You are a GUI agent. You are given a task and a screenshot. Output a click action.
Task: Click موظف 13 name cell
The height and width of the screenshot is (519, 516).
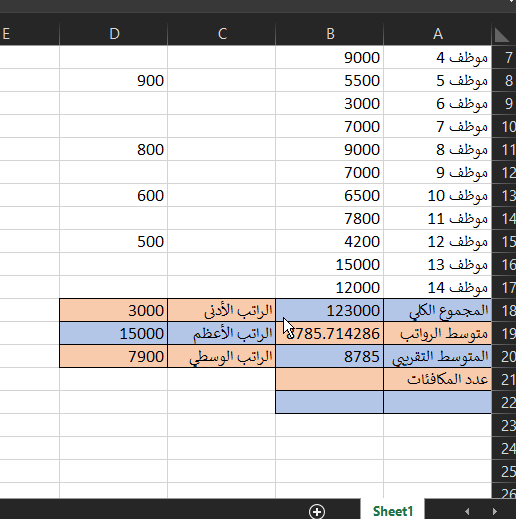(438, 264)
